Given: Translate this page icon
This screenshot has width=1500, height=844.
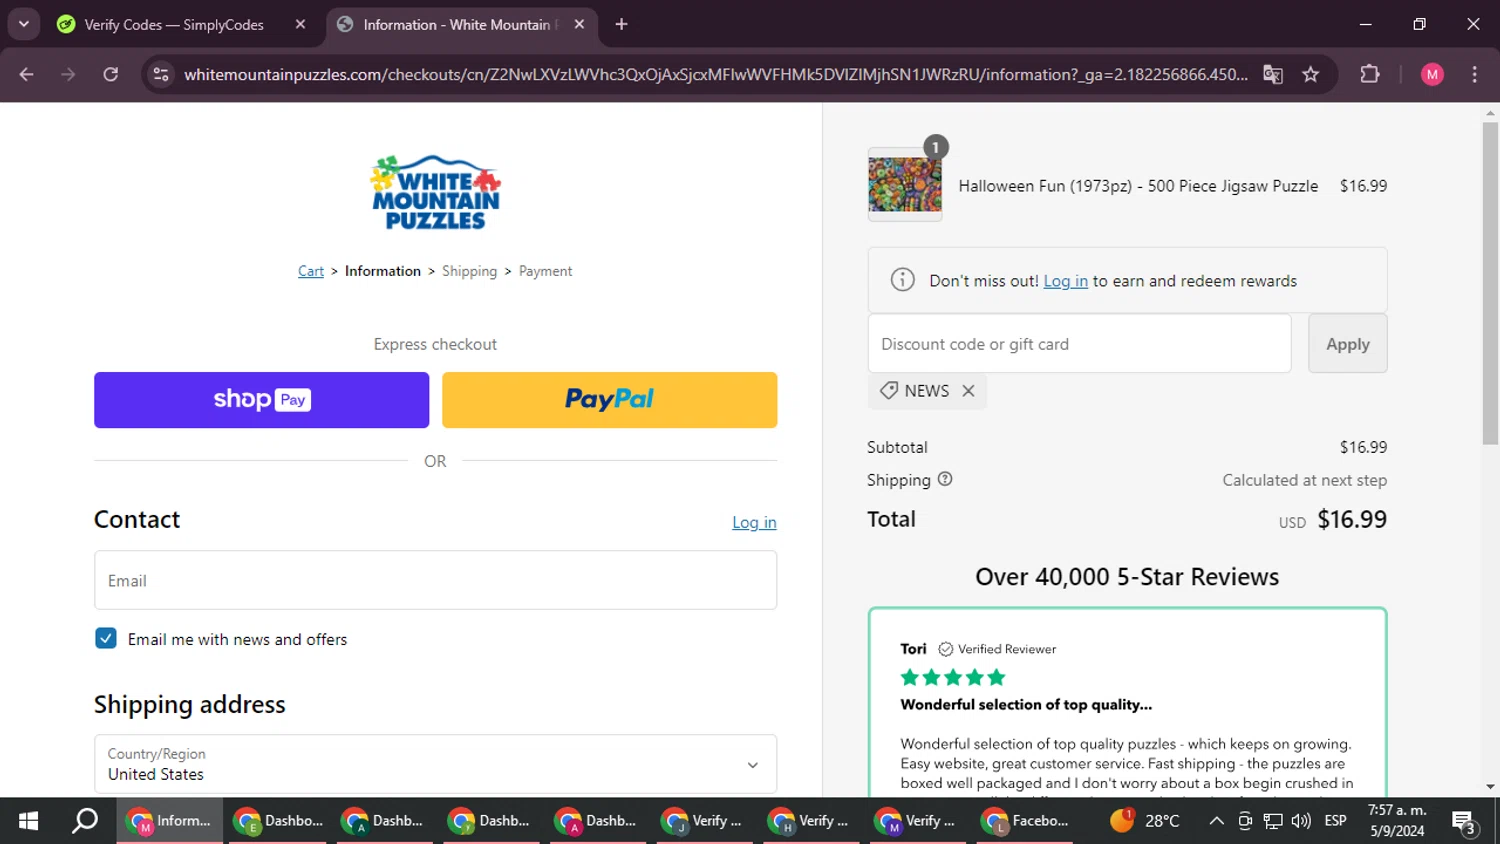Looking at the screenshot, I should pos(1272,74).
